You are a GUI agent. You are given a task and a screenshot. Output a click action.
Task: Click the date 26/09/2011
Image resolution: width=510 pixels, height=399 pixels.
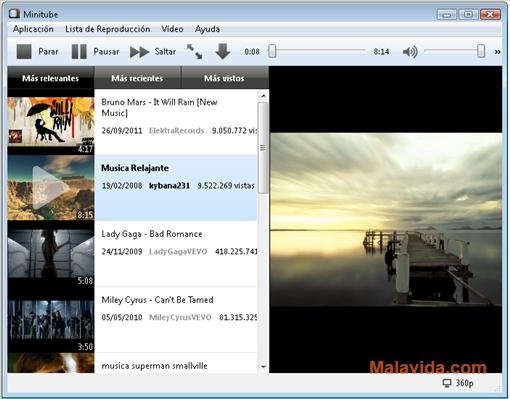click(122, 131)
